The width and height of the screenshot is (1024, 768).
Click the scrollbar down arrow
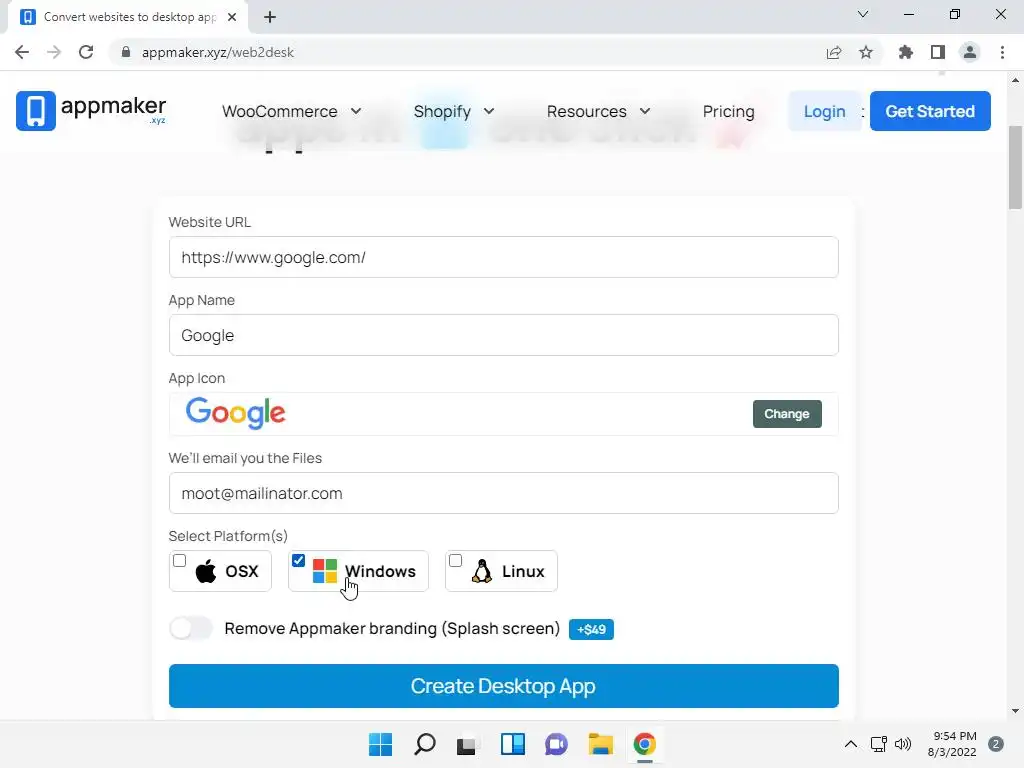1015,711
